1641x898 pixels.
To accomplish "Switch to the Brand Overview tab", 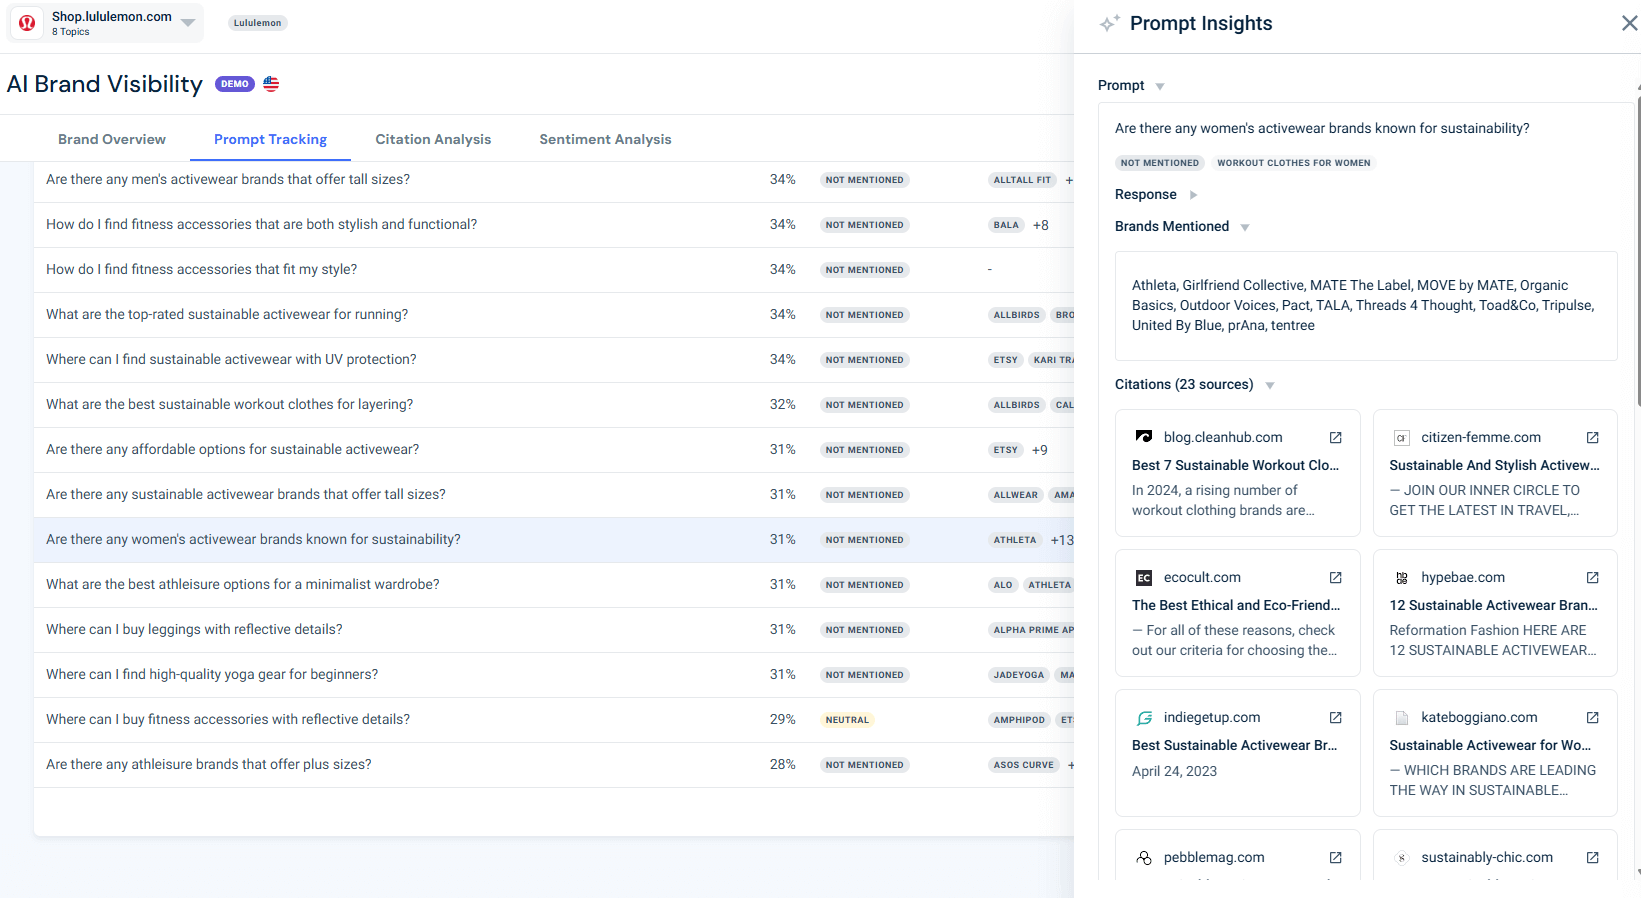I will (x=112, y=139).
